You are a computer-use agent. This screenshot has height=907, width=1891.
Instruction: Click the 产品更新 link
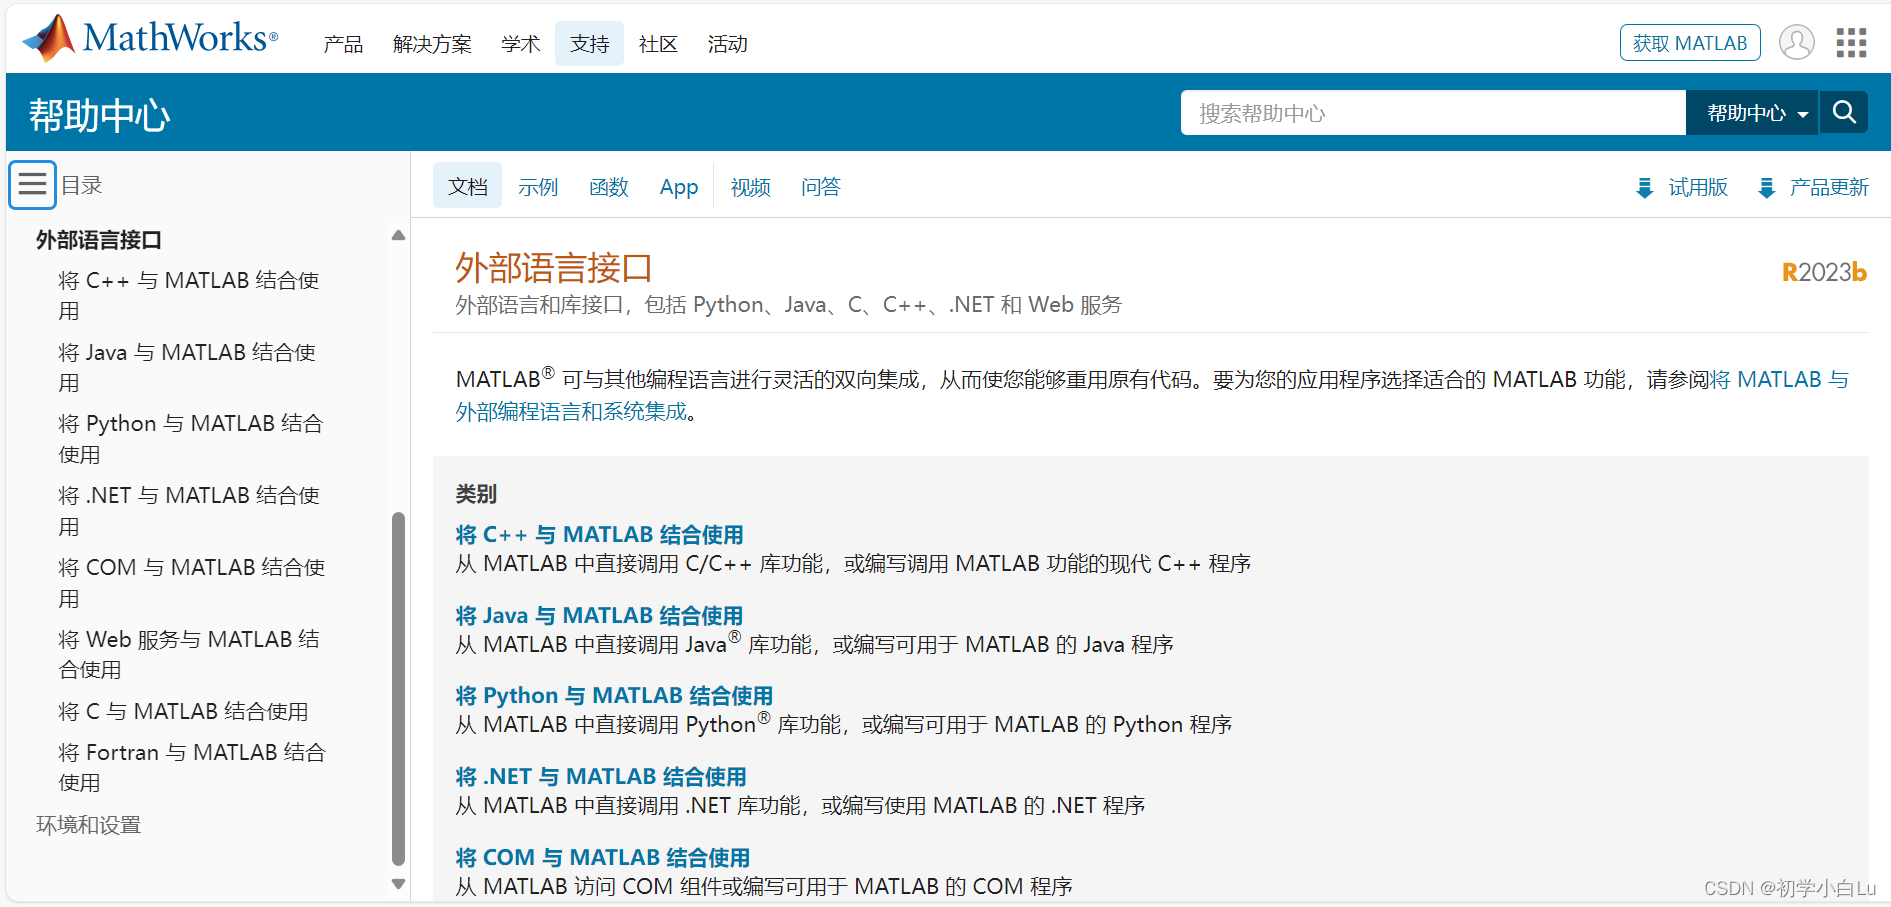[1829, 187]
